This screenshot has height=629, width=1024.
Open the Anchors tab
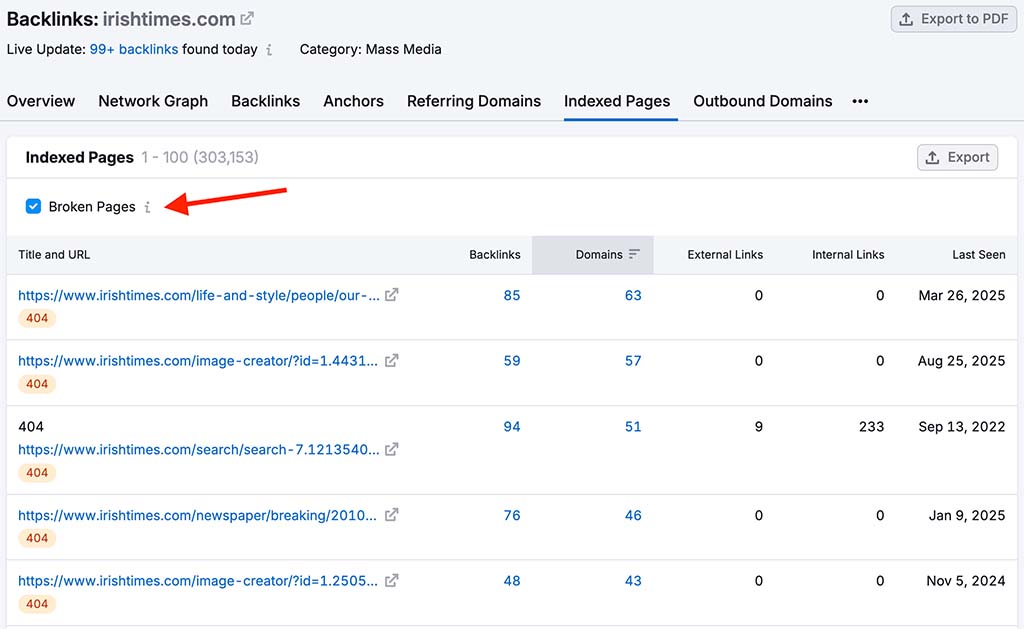pyautogui.click(x=353, y=101)
